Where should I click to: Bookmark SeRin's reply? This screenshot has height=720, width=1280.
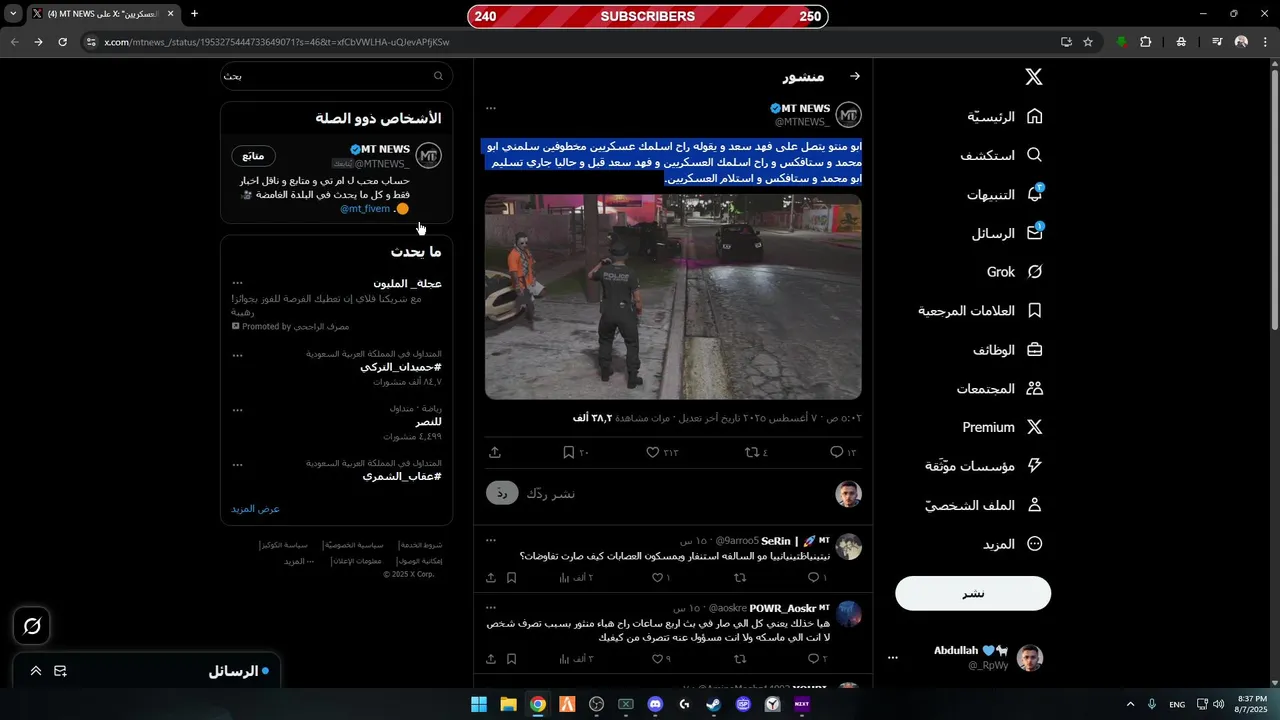[x=511, y=578]
